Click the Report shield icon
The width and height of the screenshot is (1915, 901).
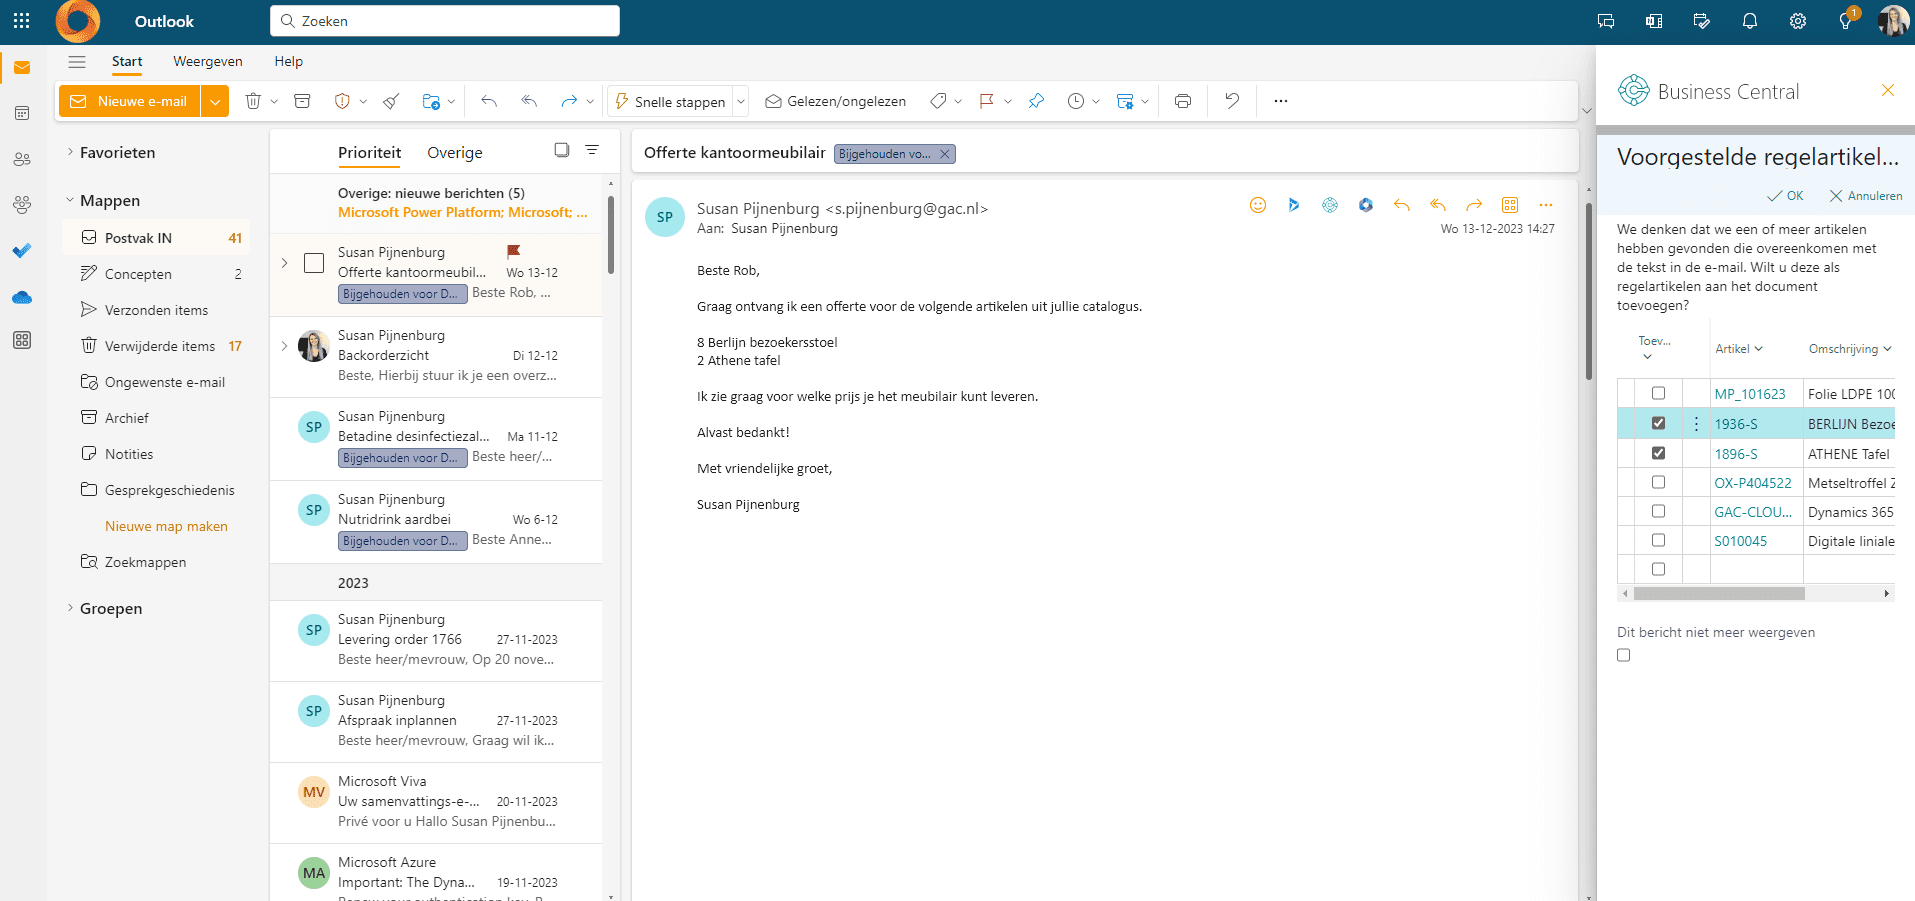[x=342, y=101]
